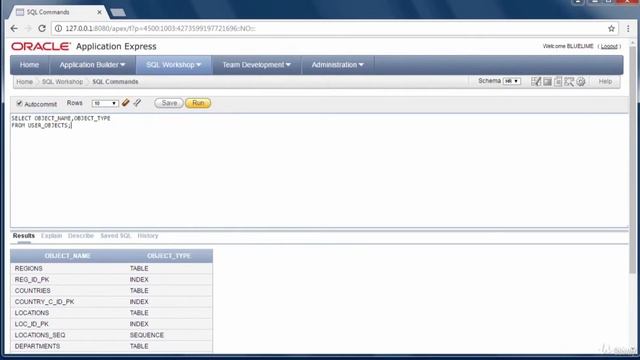Open the Help link

coord(605,82)
